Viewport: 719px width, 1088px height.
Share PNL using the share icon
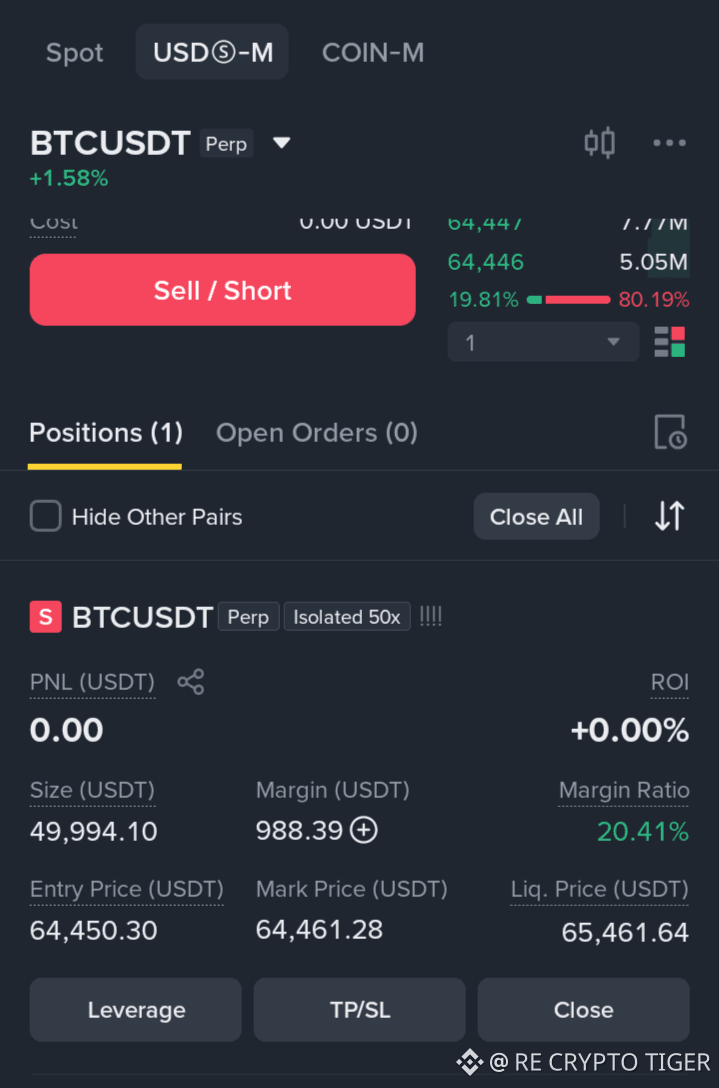[191, 682]
